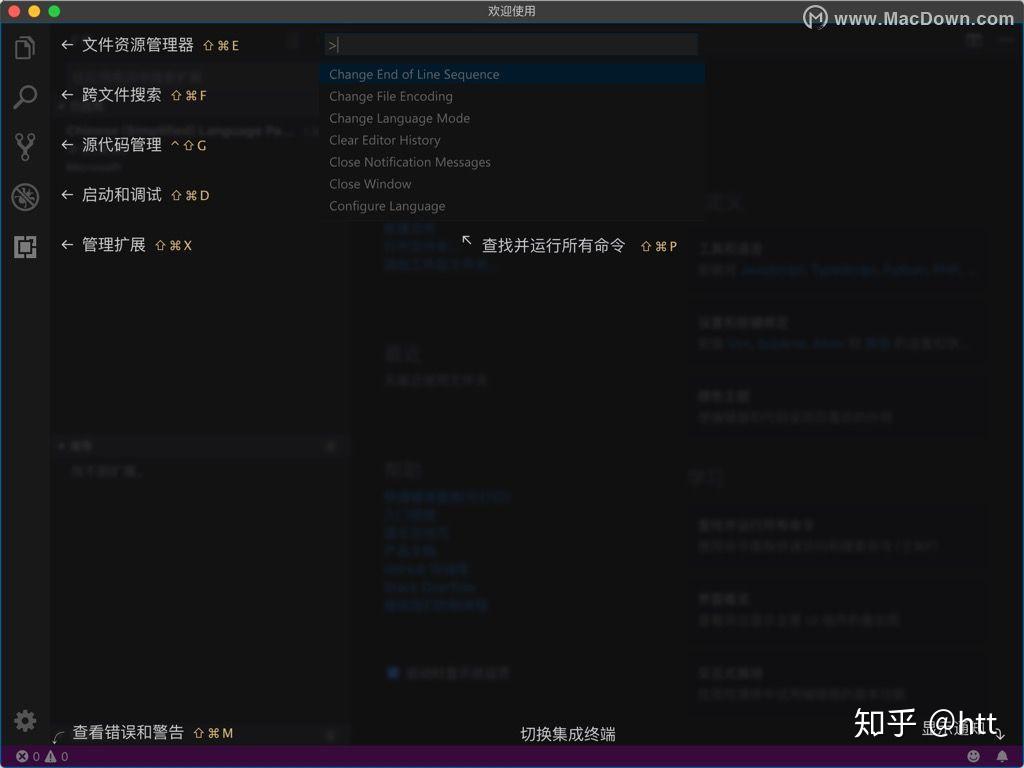Focus the command palette input field
Screen dimensions: 1024x768
(511, 45)
